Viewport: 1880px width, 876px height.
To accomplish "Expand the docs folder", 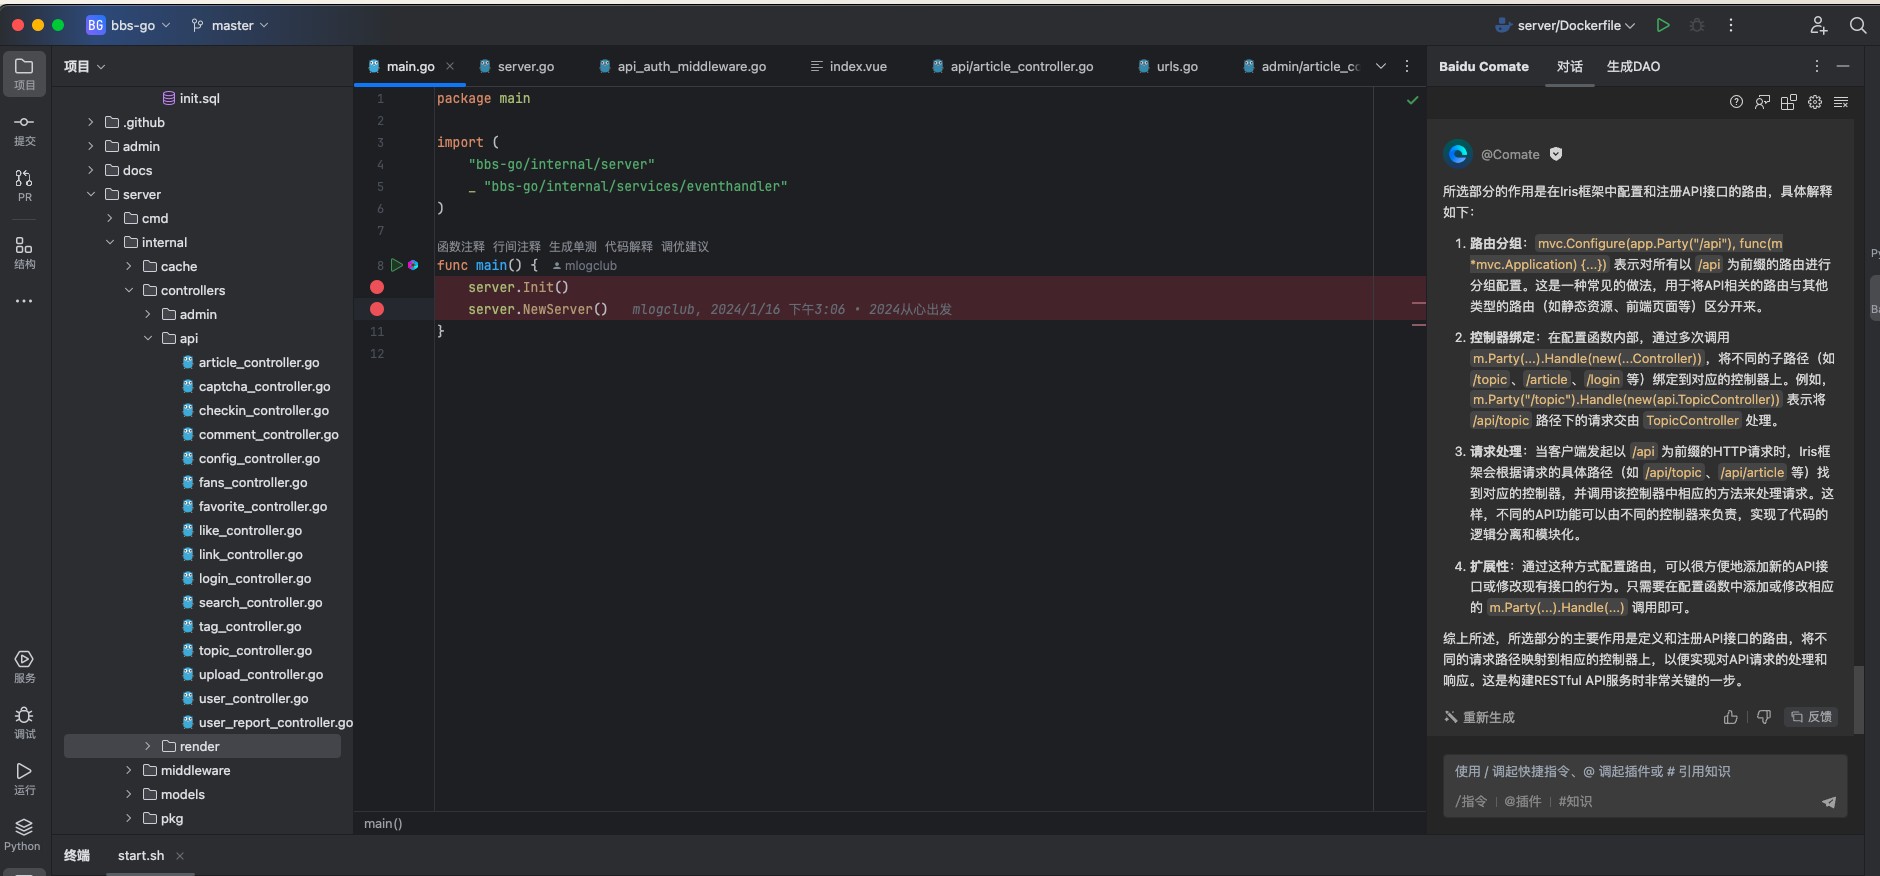I will point(91,170).
